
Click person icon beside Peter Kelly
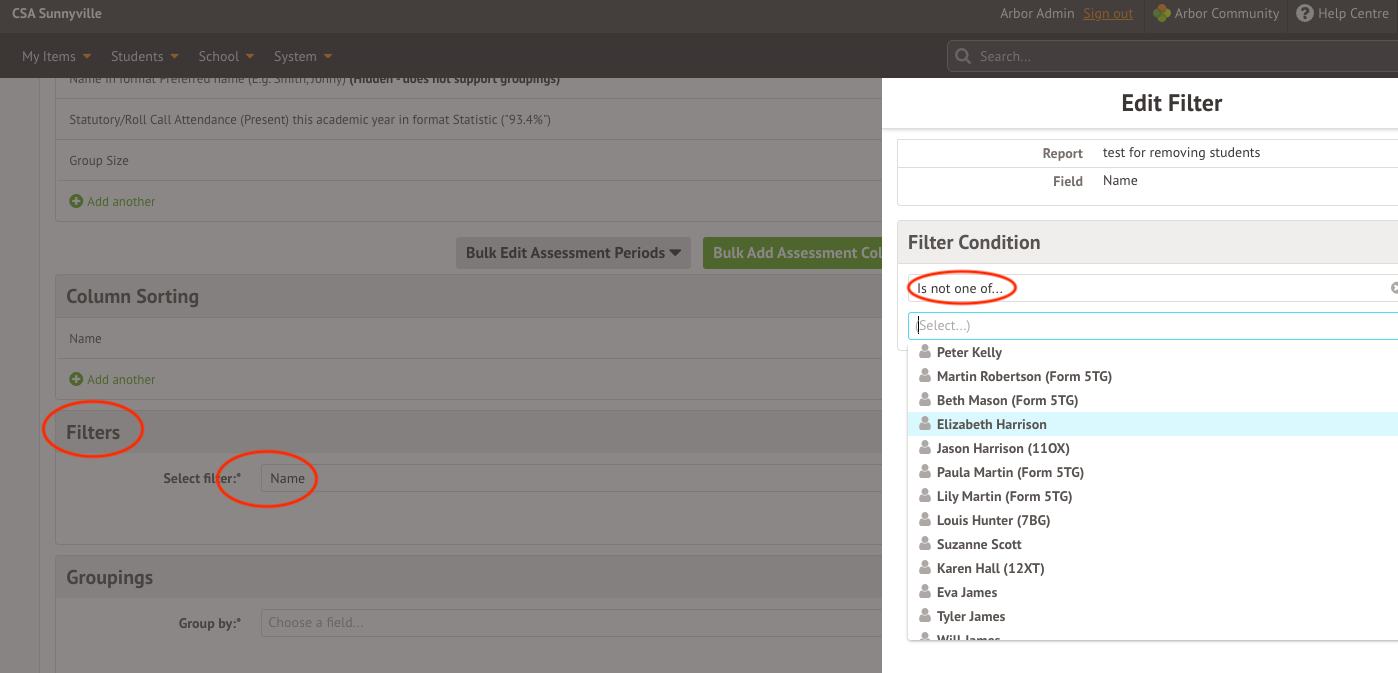(x=925, y=352)
